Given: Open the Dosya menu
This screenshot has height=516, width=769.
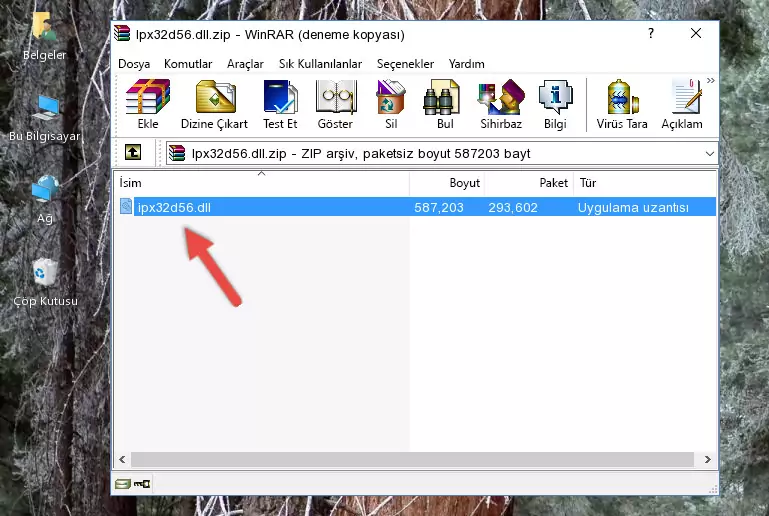Looking at the screenshot, I should click(134, 64).
